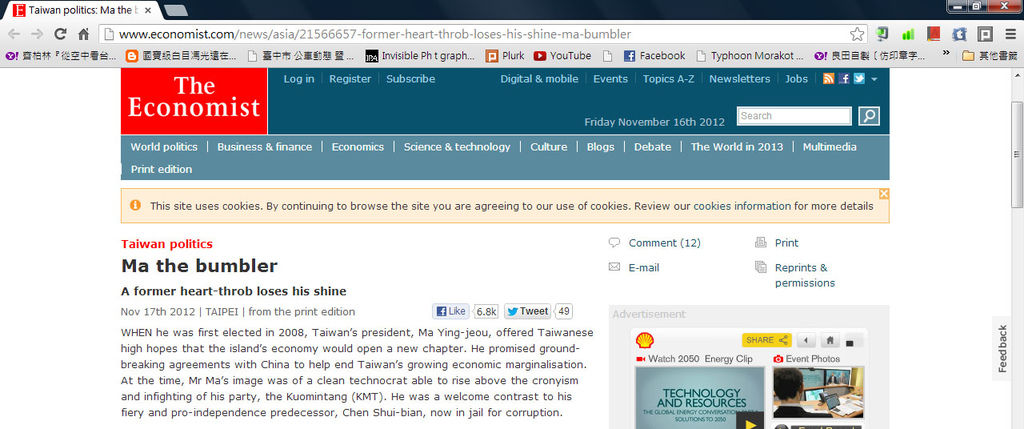The height and width of the screenshot is (429, 1024).
Task: Open the Feedback side tab
Action: coord(1002,349)
